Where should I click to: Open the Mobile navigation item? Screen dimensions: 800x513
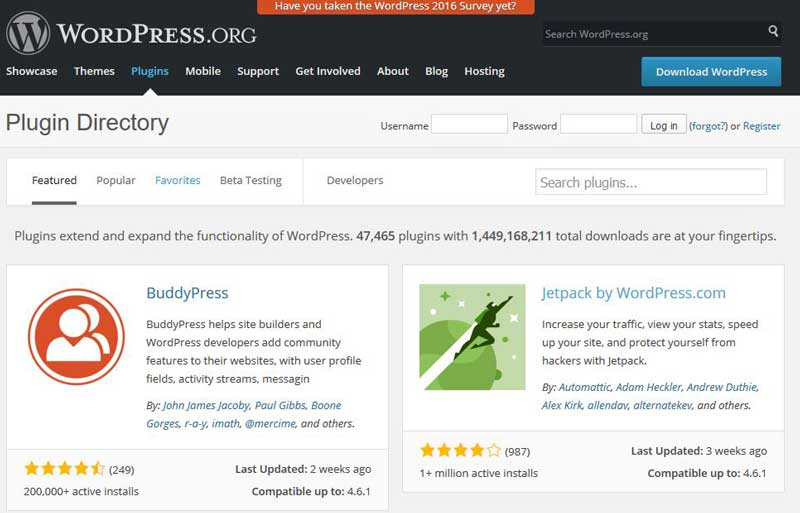click(x=203, y=71)
